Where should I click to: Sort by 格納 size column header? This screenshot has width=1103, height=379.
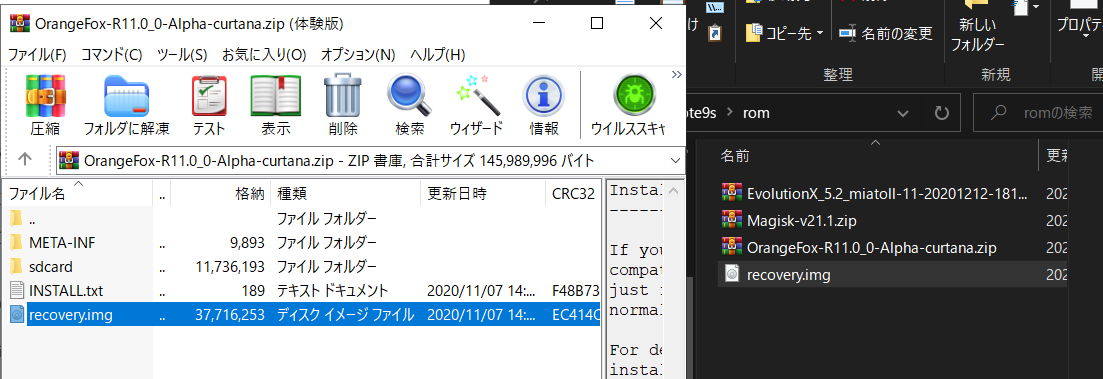[x=220, y=193]
